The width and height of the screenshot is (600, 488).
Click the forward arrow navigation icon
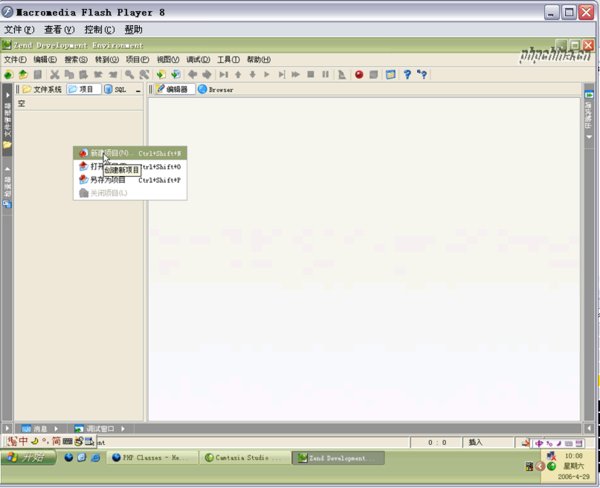pyautogui.click(x=207, y=75)
